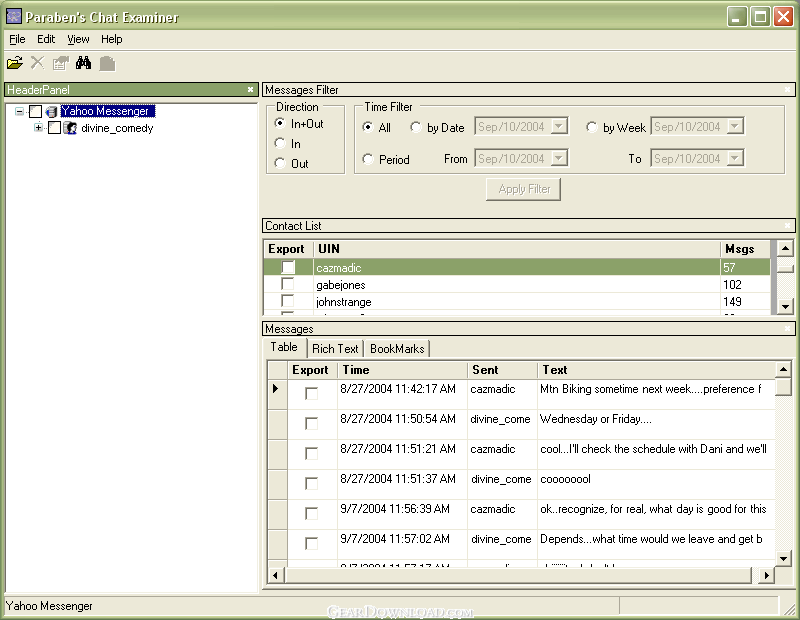Screen dimensions: 800x620
Task: Click the Properties toolbar icon
Action: [61, 63]
